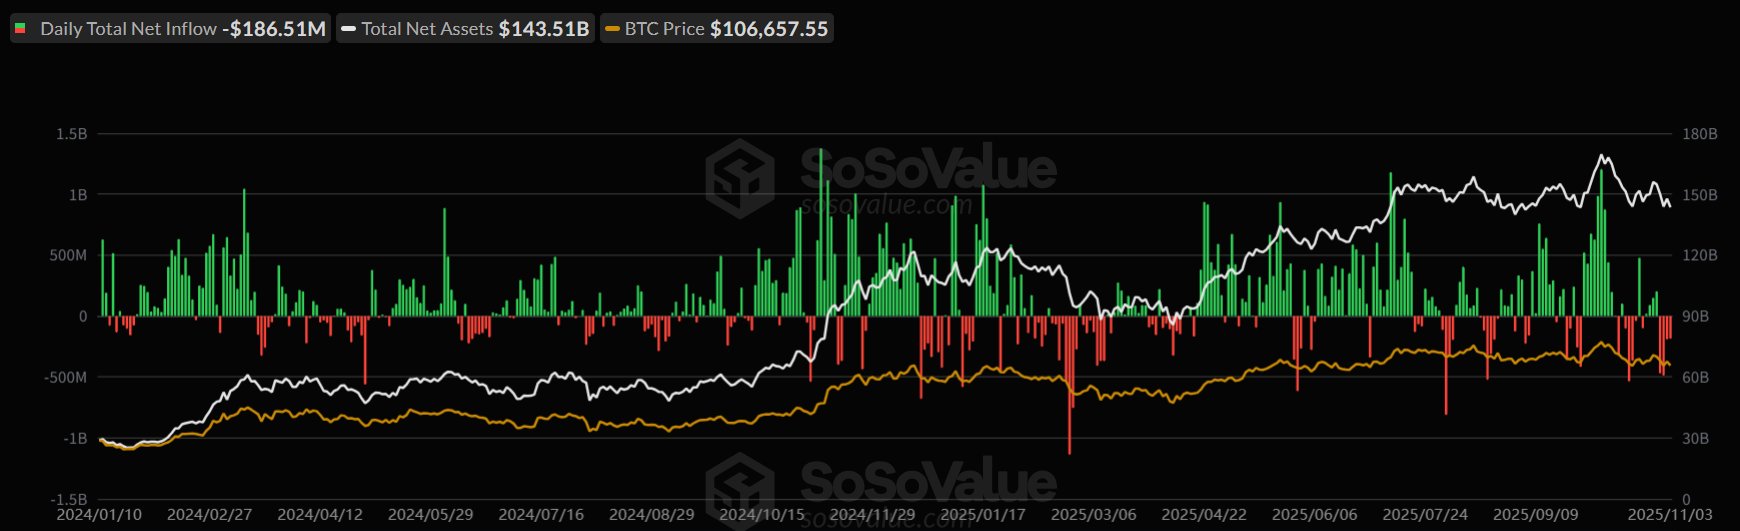
Task: Click the -1B left axis label
Action: point(75,439)
